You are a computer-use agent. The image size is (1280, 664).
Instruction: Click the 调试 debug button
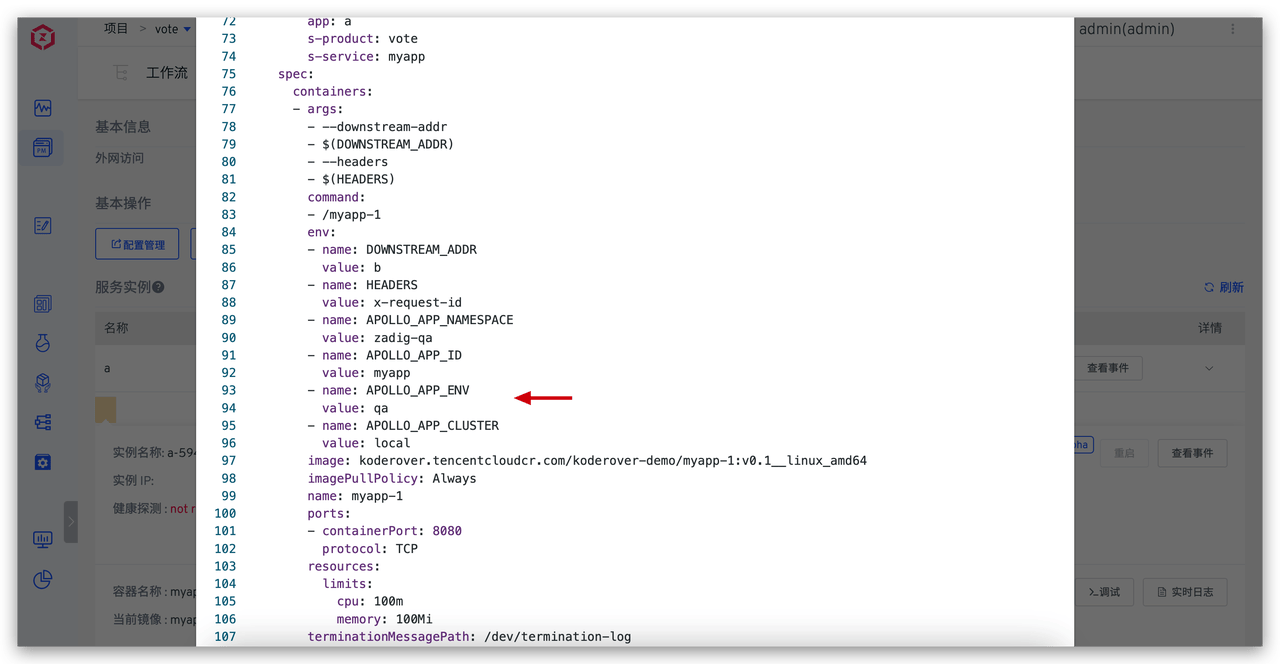click(1104, 592)
